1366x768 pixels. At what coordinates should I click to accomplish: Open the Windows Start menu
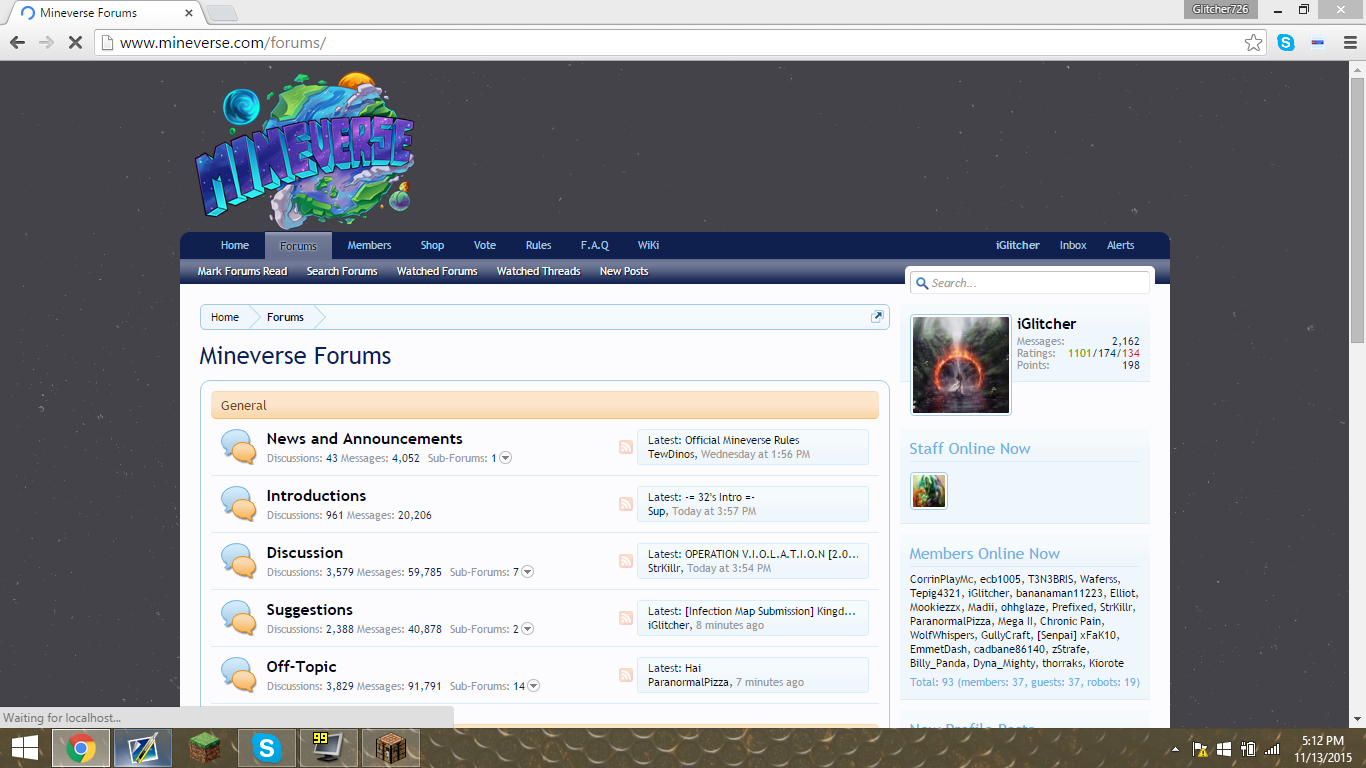pyautogui.click(x=24, y=748)
